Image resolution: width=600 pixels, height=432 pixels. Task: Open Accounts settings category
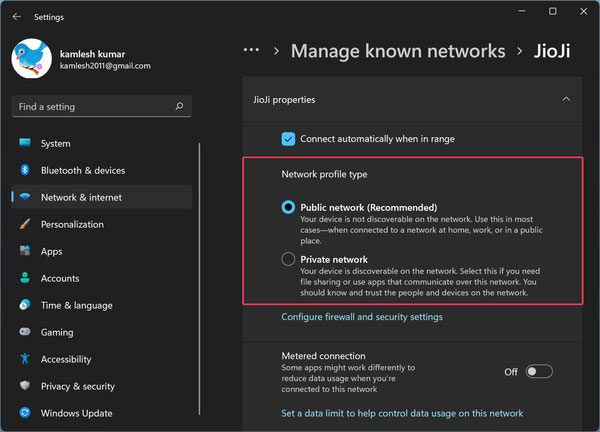click(102, 278)
